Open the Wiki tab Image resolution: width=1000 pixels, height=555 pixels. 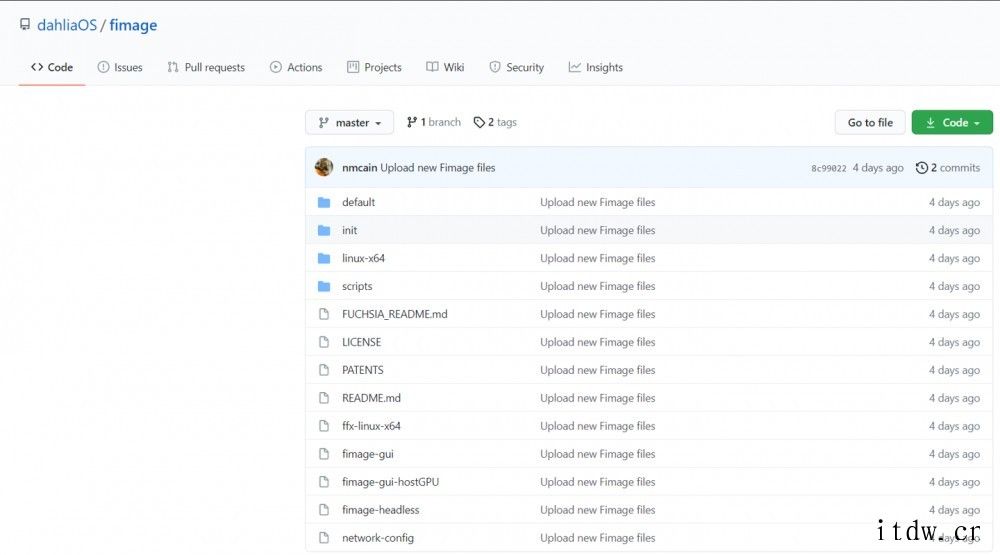(445, 67)
